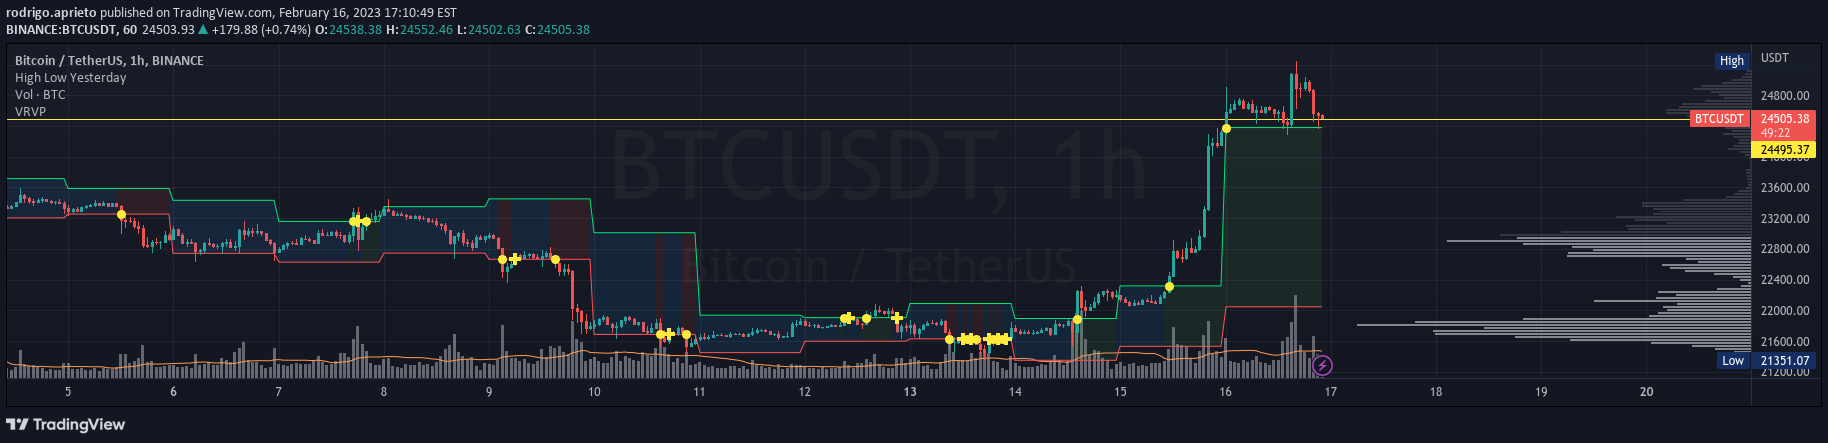Click date 18 on the time axis

click(x=1436, y=392)
